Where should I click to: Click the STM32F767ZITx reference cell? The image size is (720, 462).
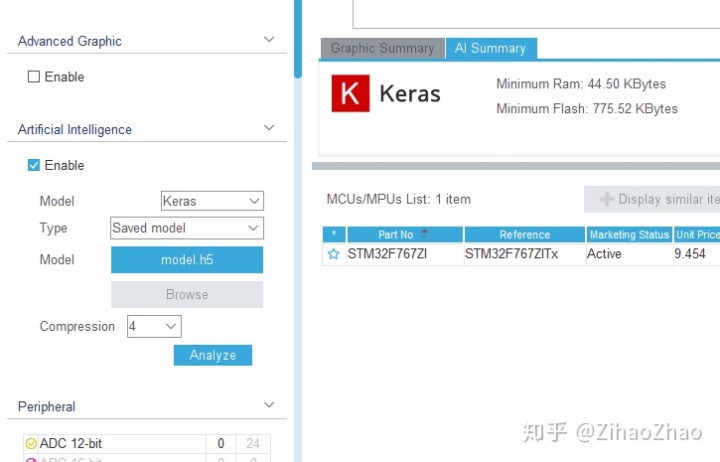[x=525, y=254]
